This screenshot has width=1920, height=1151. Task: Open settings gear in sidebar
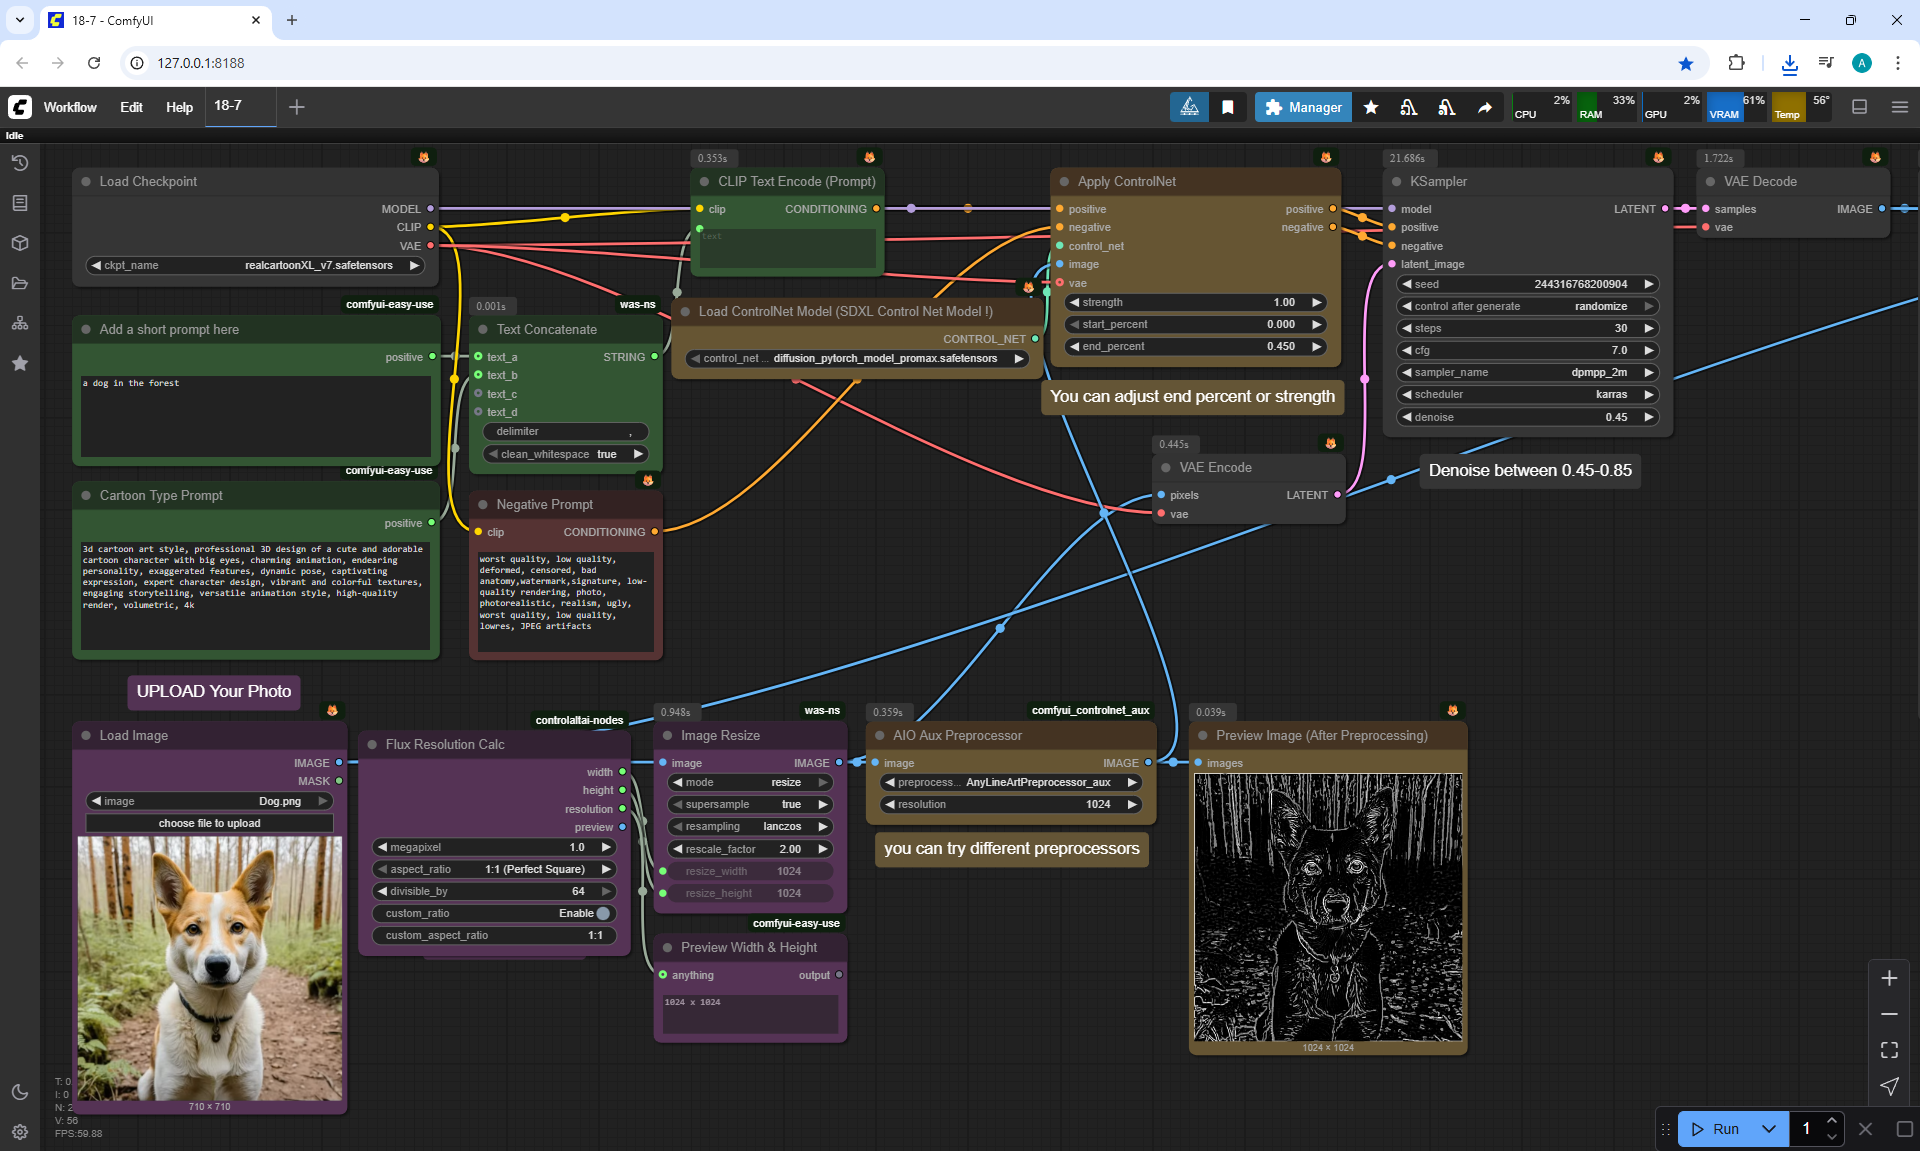pos(20,1132)
